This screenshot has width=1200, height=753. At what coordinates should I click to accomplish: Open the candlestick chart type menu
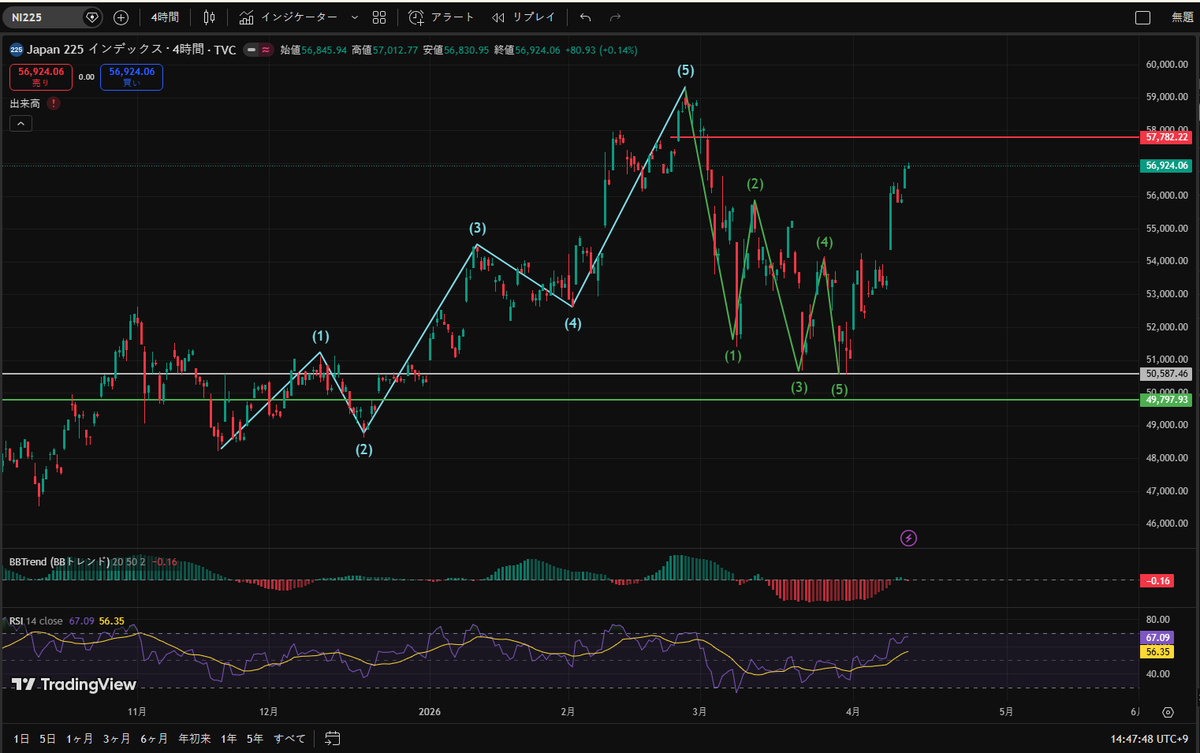click(209, 17)
